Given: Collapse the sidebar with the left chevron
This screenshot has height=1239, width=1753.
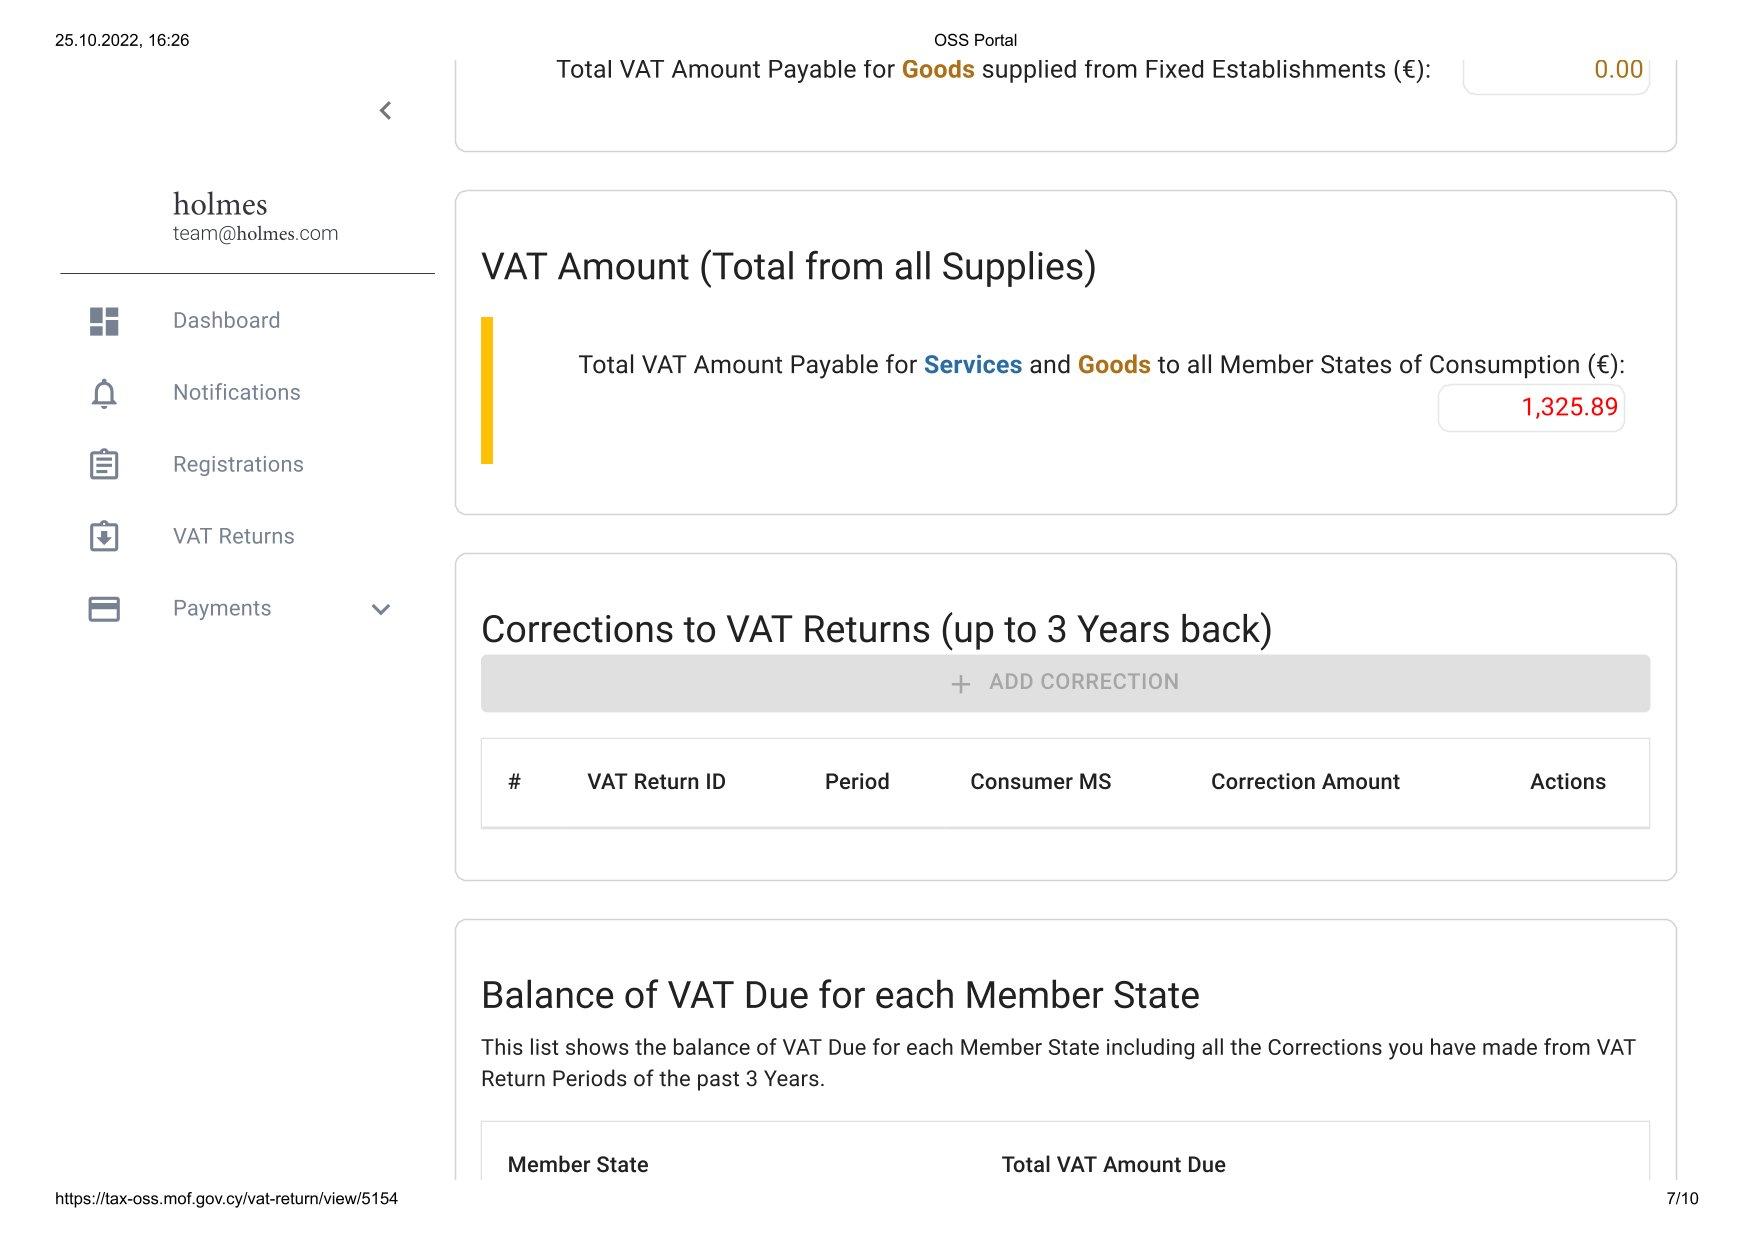Looking at the screenshot, I should (x=385, y=111).
